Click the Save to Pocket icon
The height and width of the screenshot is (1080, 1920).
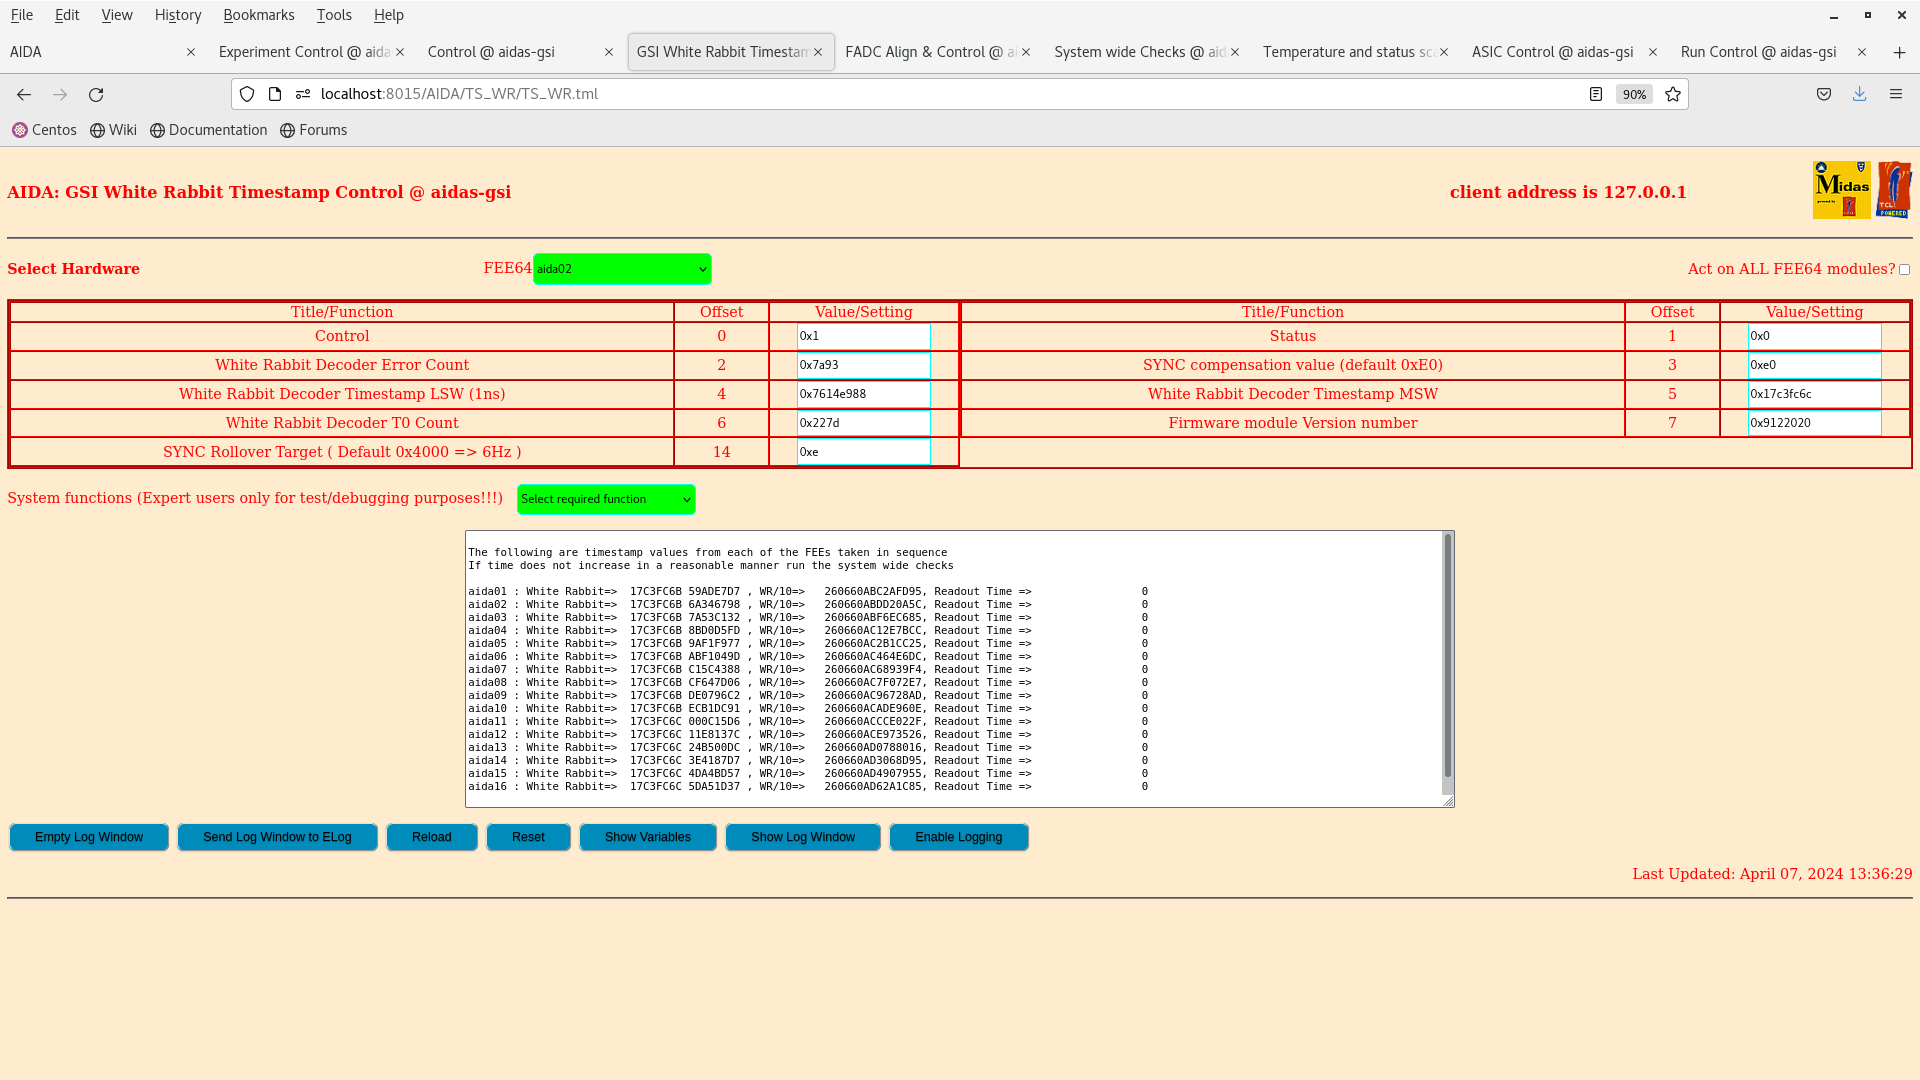pos(1824,94)
